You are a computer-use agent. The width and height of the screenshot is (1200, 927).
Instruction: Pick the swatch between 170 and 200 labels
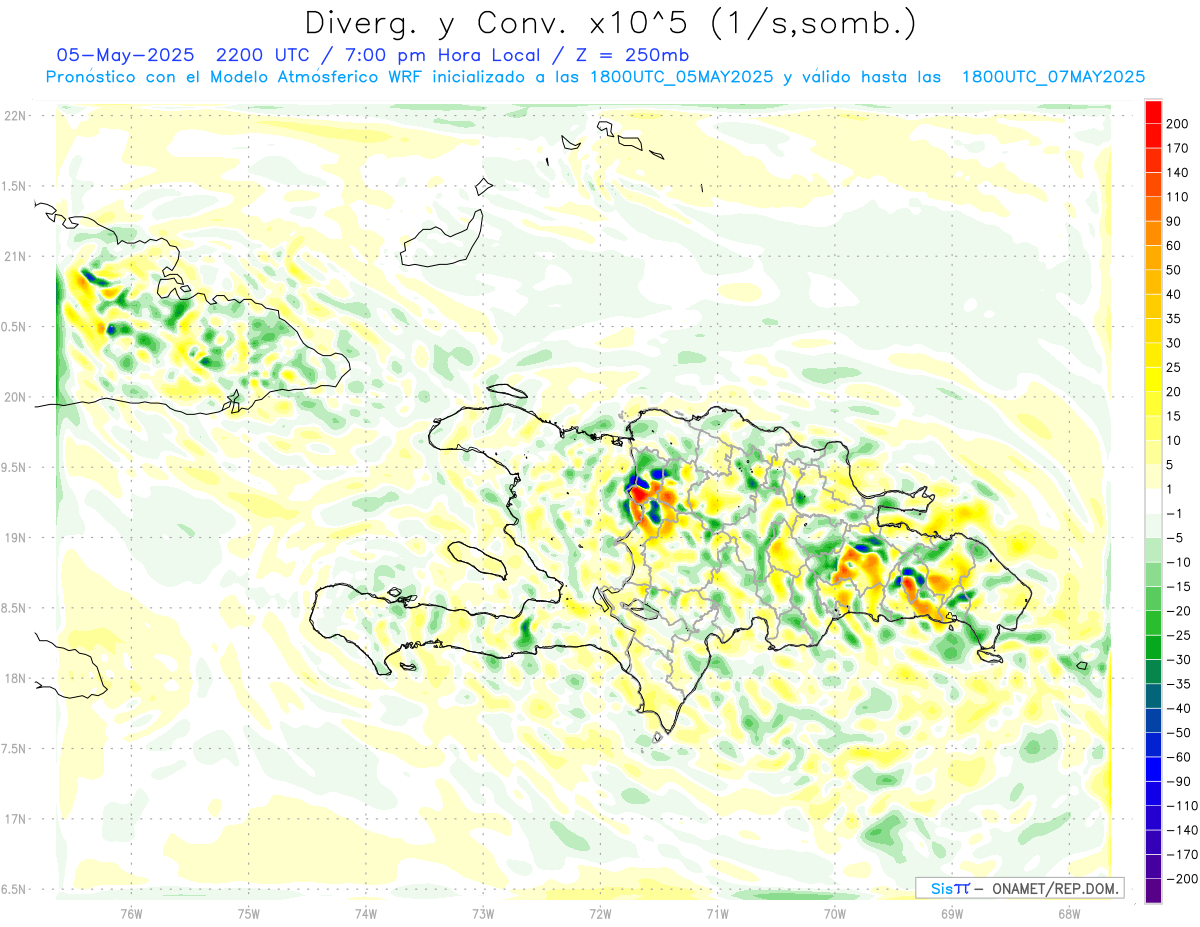click(1153, 136)
